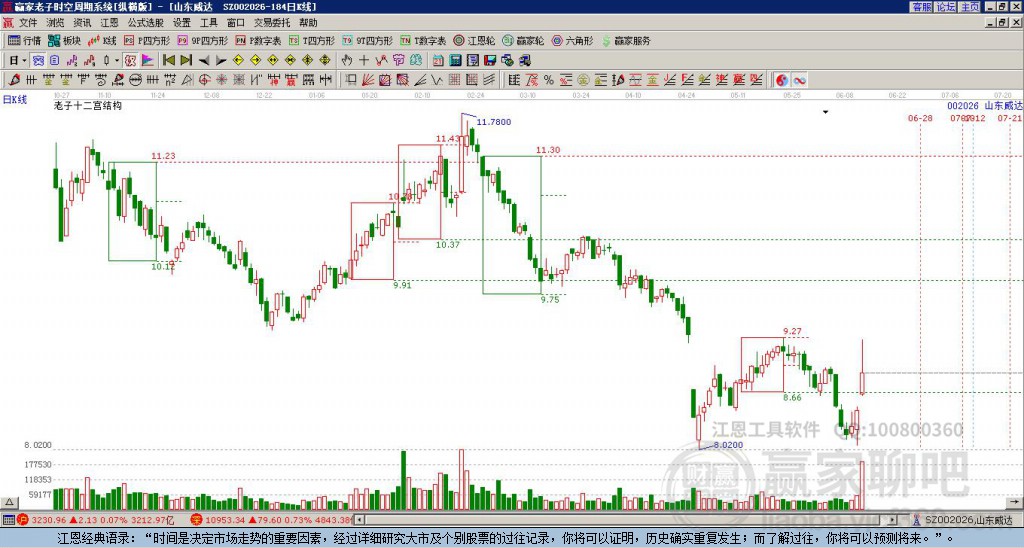Open the calculator icon

(x=455, y=61)
